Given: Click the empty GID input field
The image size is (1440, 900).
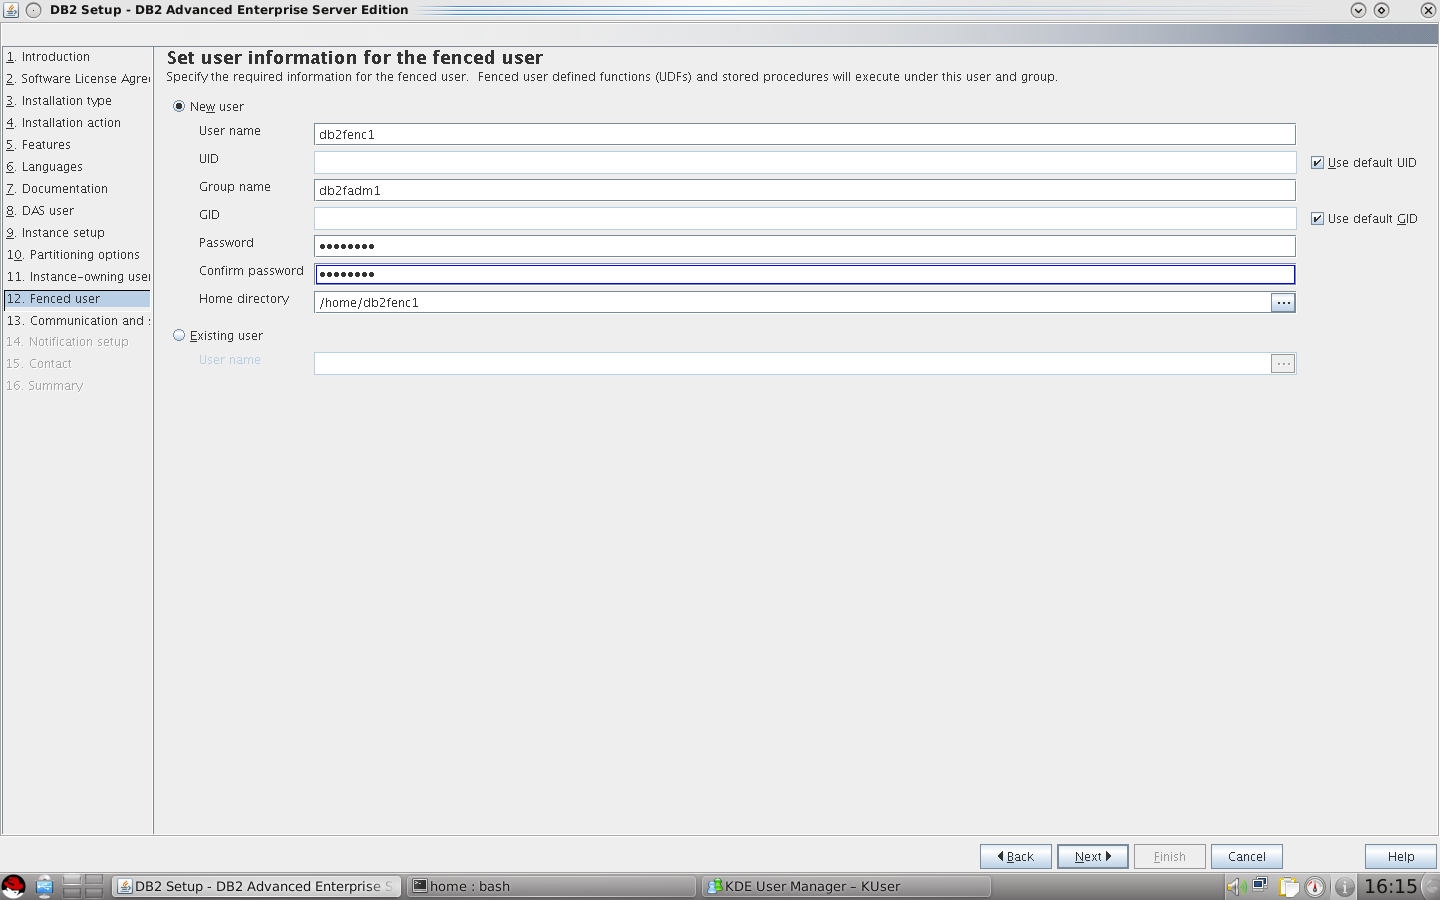Looking at the screenshot, I should [805, 218].
